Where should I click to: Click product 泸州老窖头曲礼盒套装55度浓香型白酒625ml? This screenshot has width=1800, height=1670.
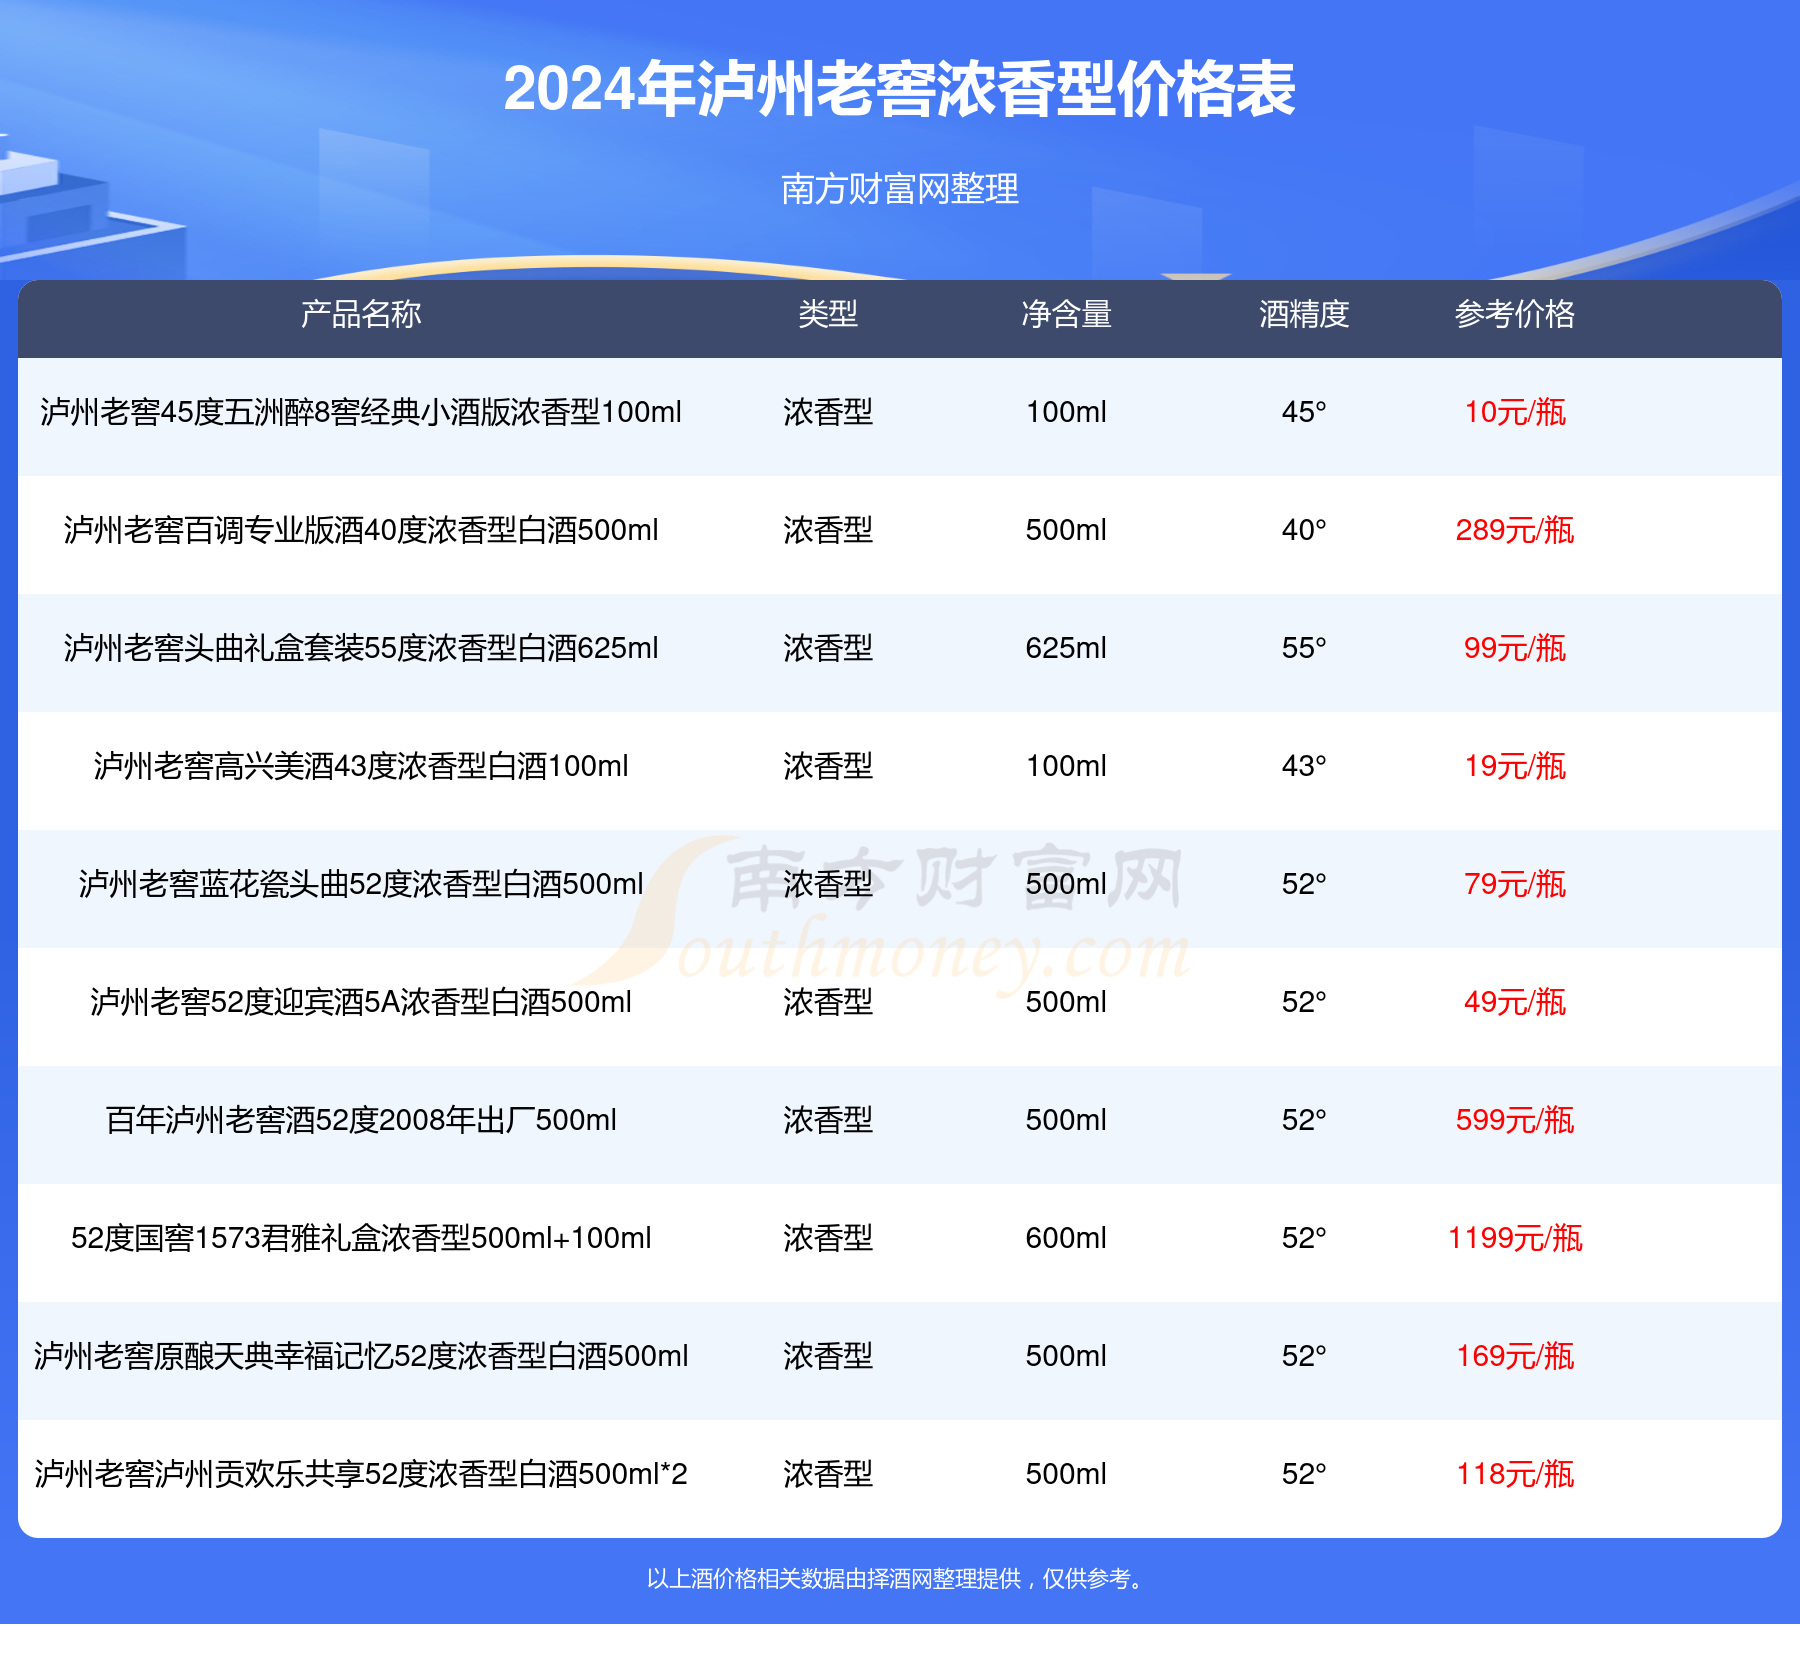coord(361,648)
